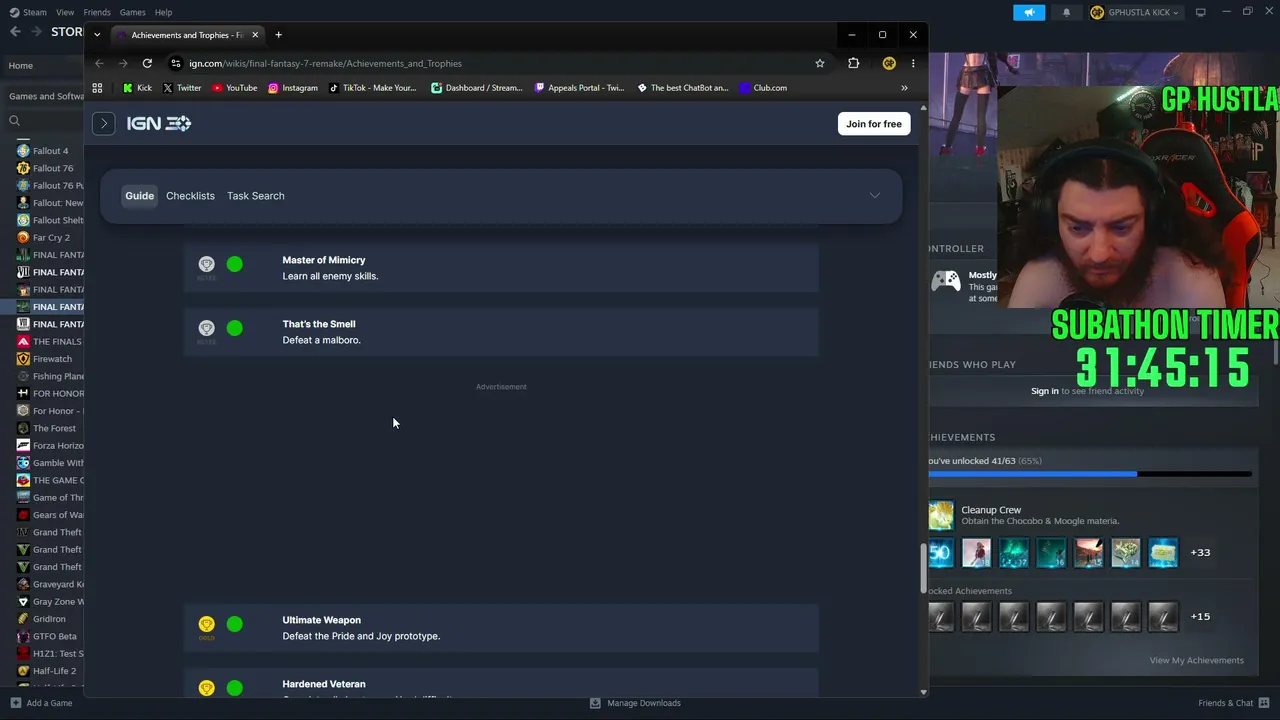Click the gold trophy icon for Ultimate Weapon

(x=206, y=624)
